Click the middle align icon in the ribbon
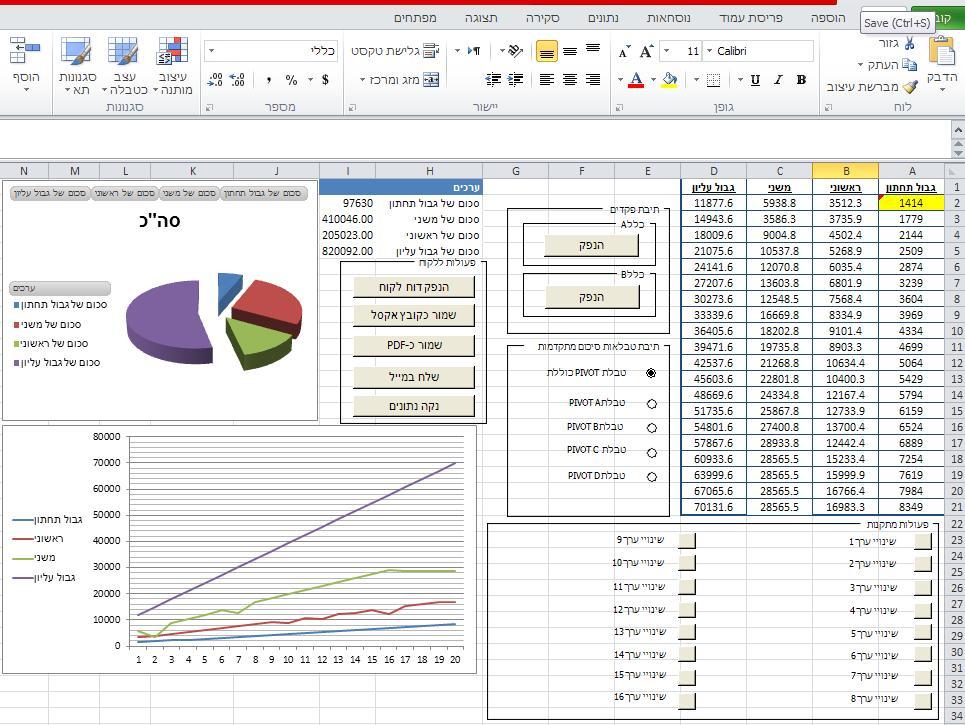965x725 pixels. point(570,51)
